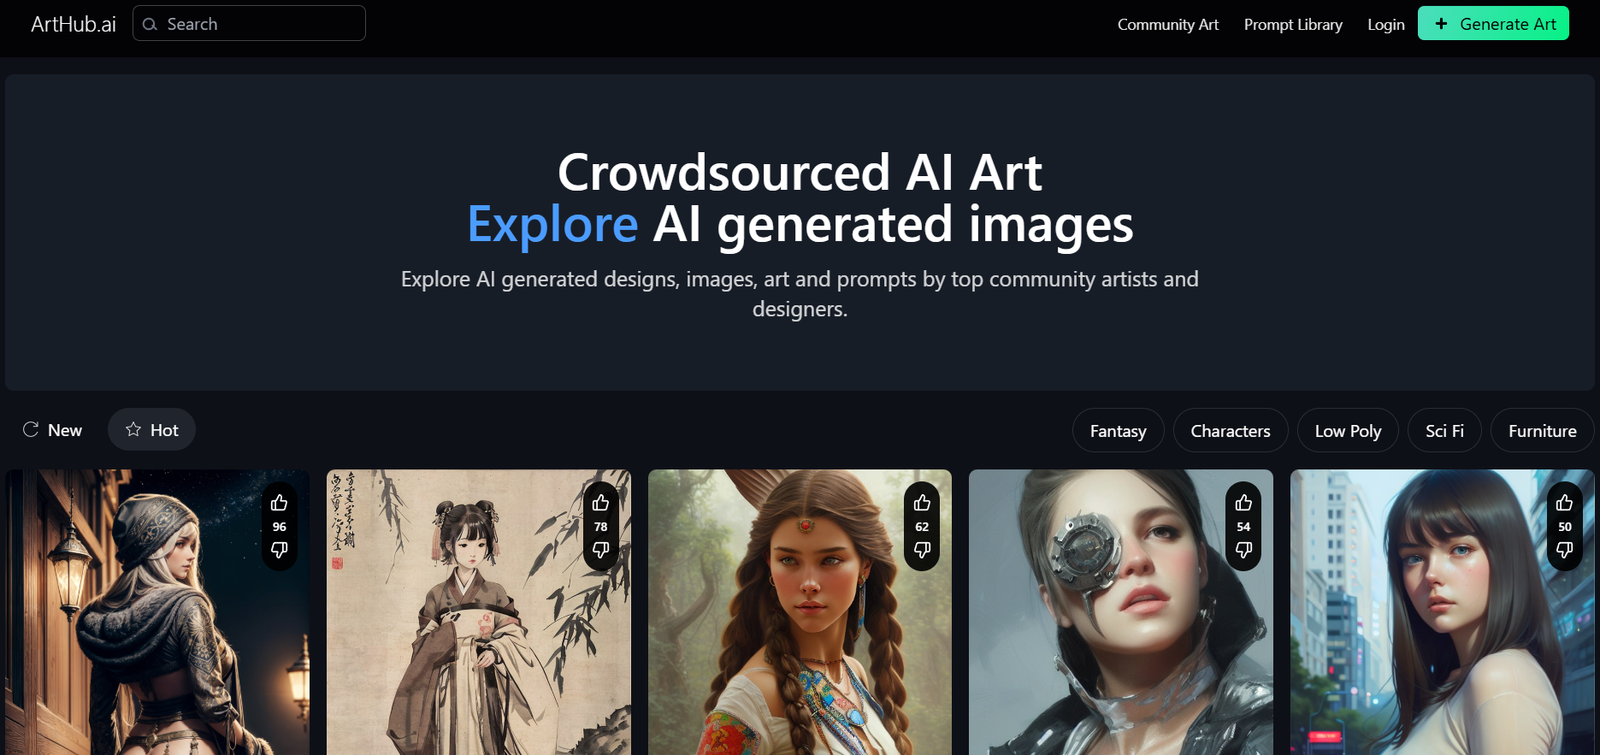Screen dimensions: 1600x755
Task: Click the Login link
Action: pyautogui.click(x=1386, y=24)
